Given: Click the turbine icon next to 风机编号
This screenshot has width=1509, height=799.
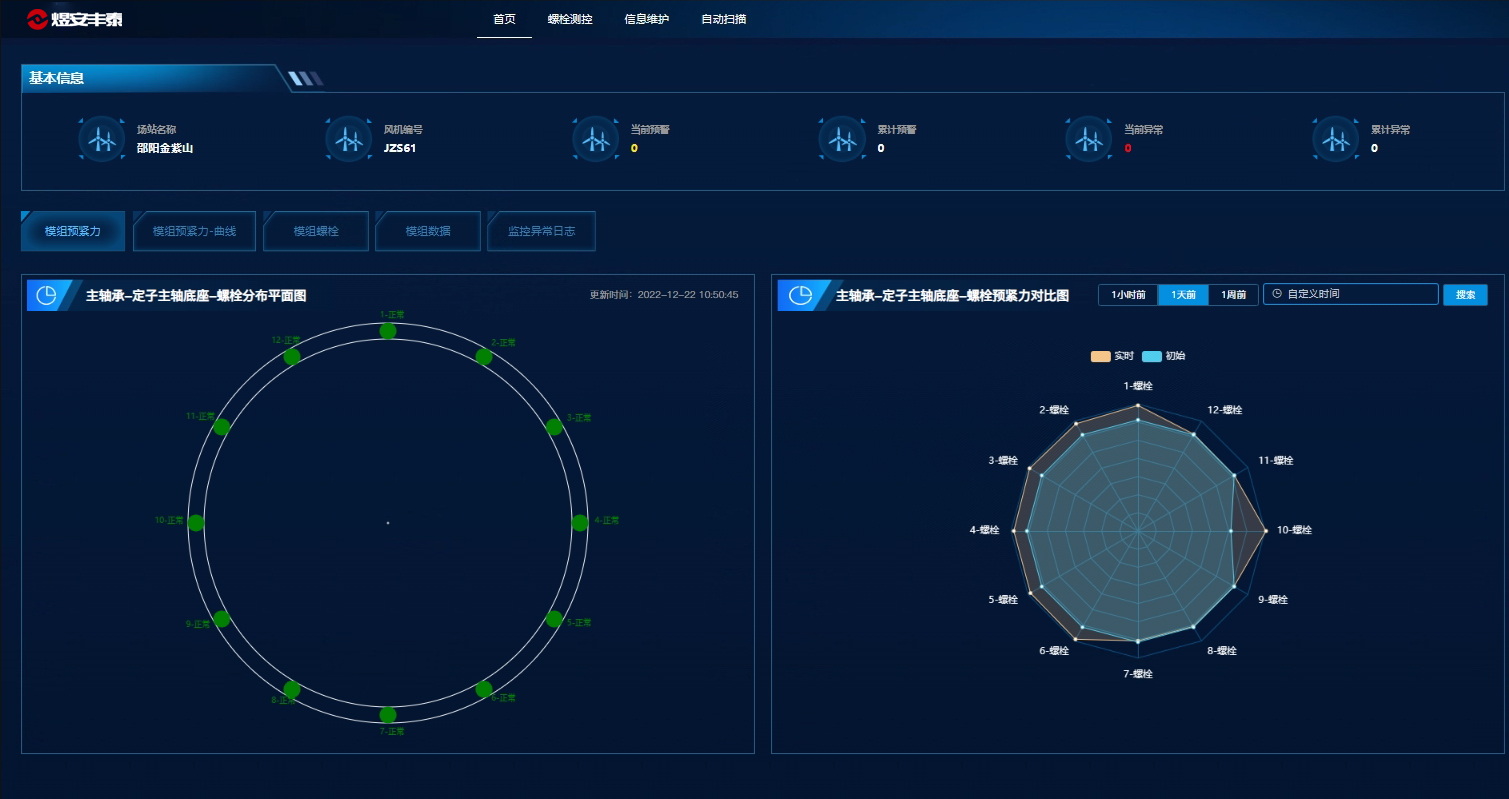Looking at the screenshot, I should 348,140.
